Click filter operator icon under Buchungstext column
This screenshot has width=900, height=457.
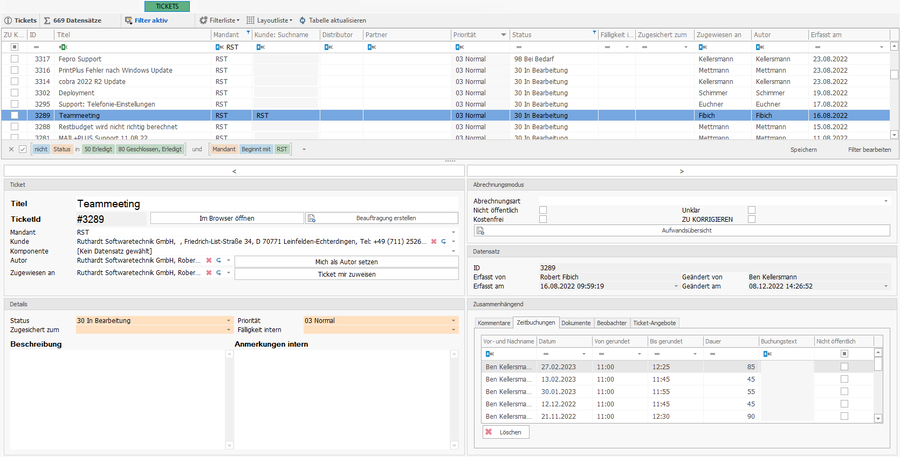767,354
